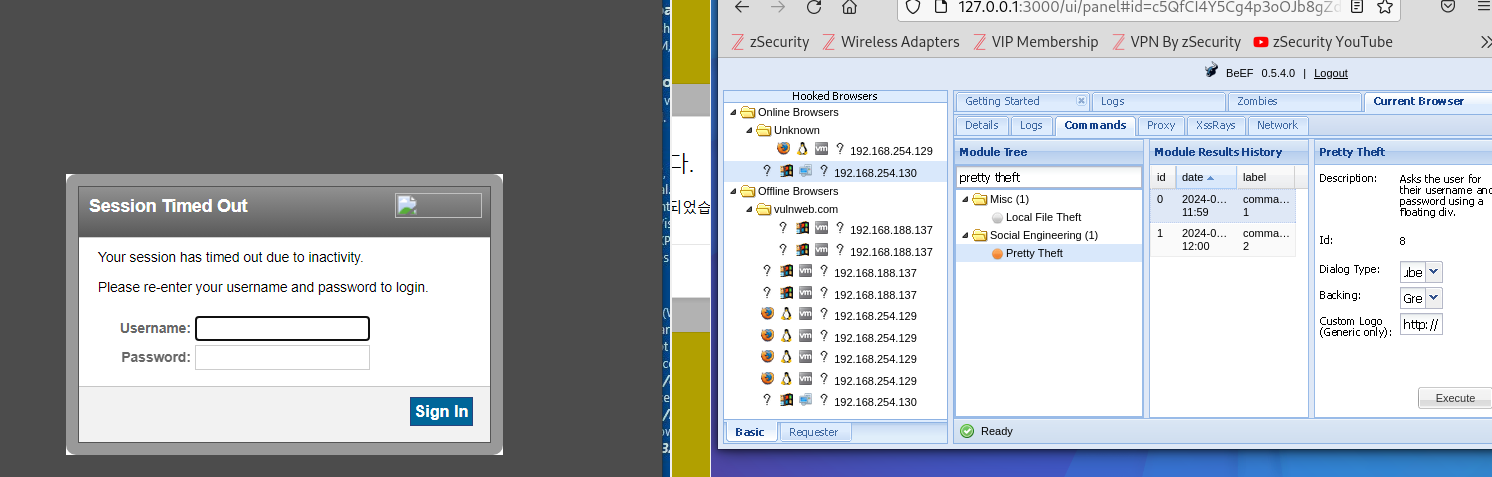The width and height of the screenshot is (1492, 477).
Task: Open the Dialog Type dropdown arrow
Action: (x=1433, y=272)
